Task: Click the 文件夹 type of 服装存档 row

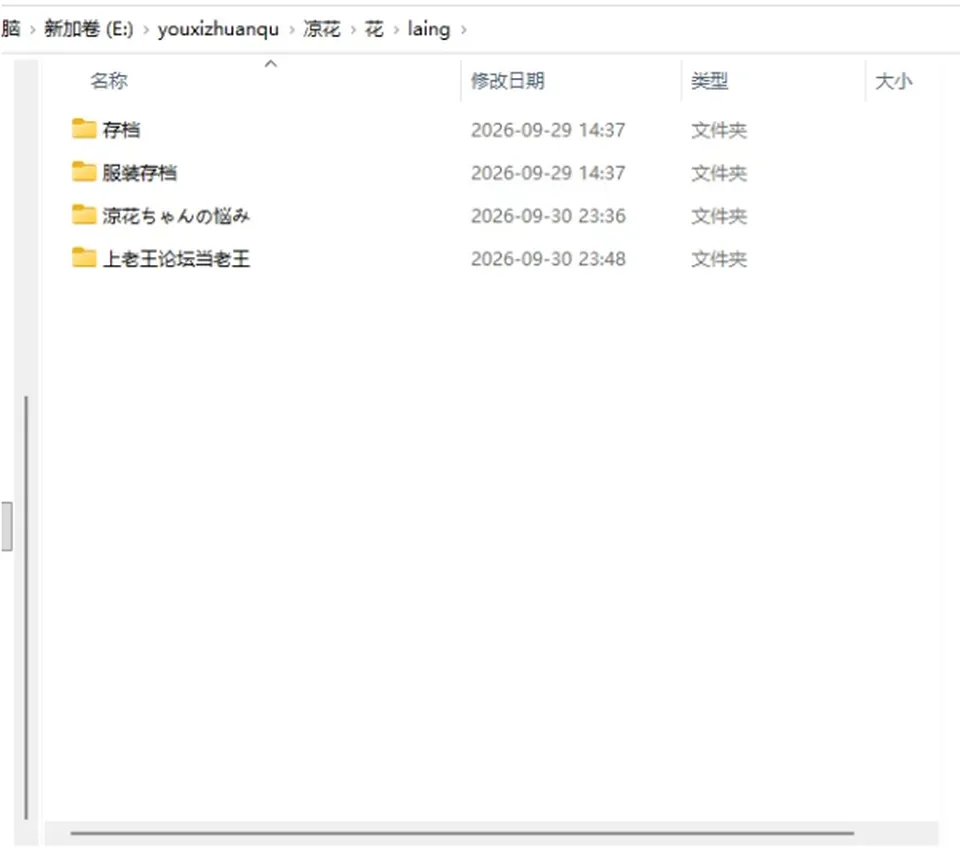Action: (719, 173)
